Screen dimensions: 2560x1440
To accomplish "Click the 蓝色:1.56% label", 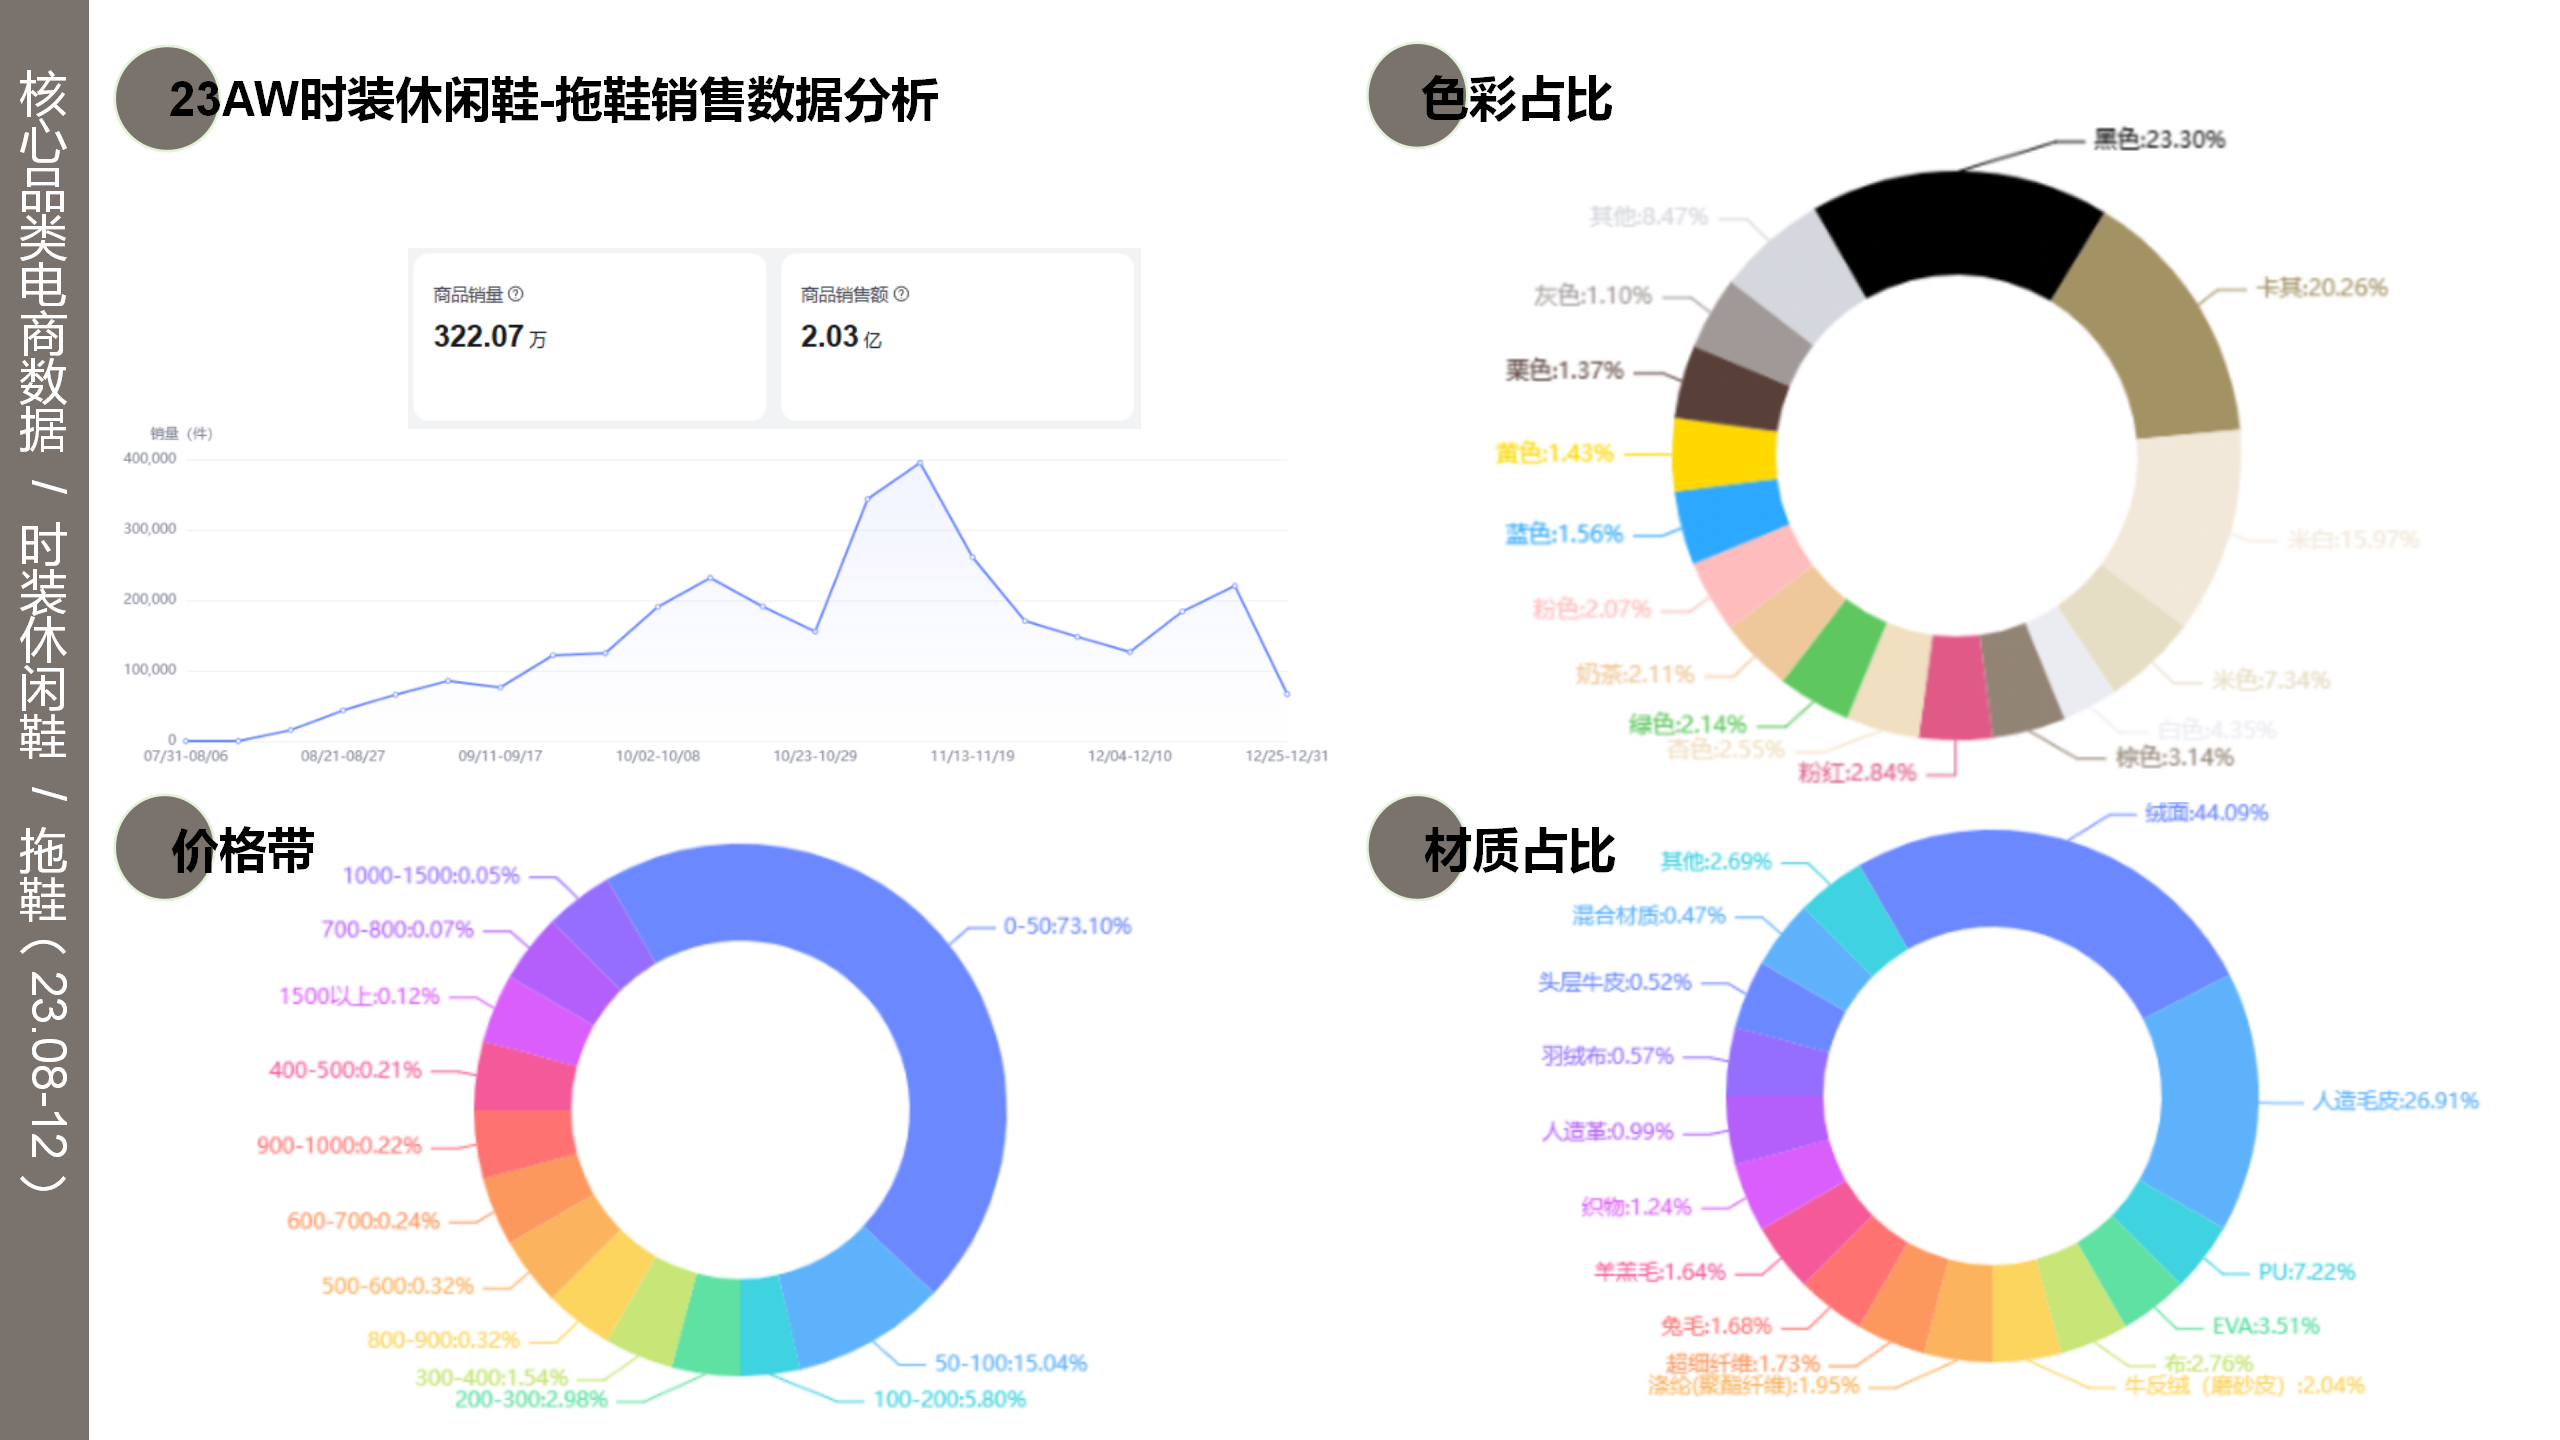I will [x=1564, y=534].
